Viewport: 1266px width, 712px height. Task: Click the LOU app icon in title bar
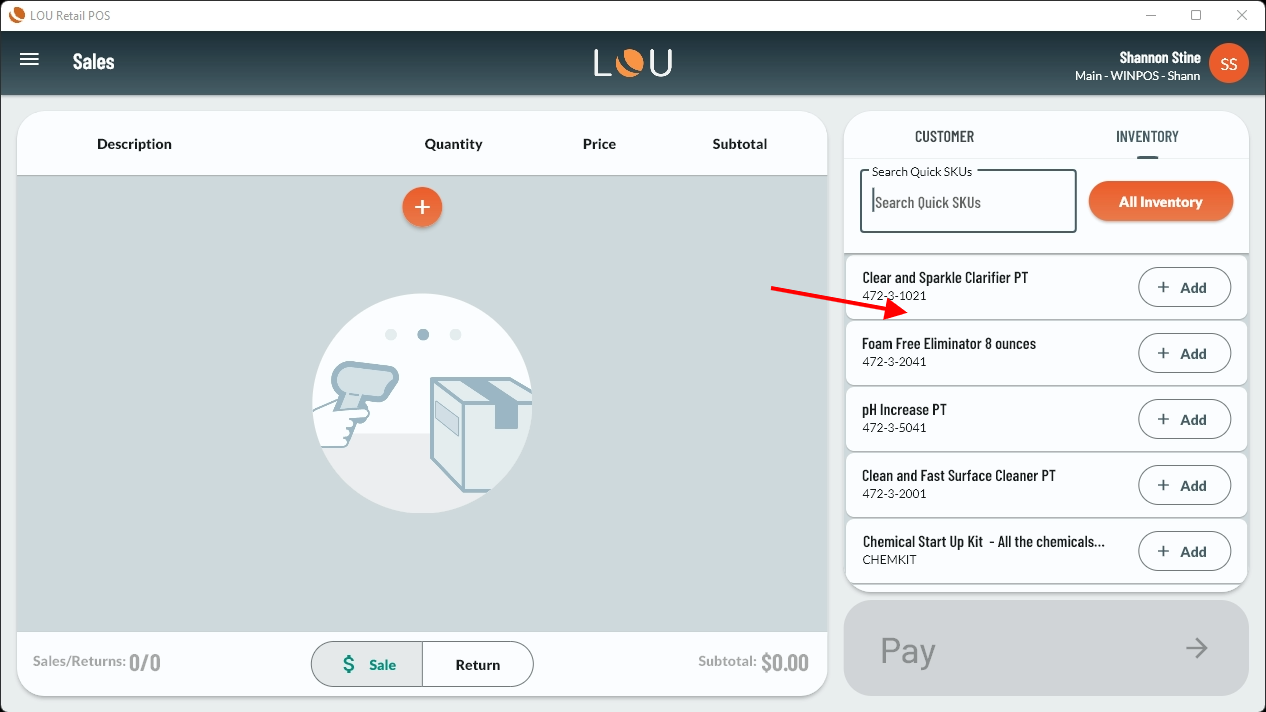(16, 15)
